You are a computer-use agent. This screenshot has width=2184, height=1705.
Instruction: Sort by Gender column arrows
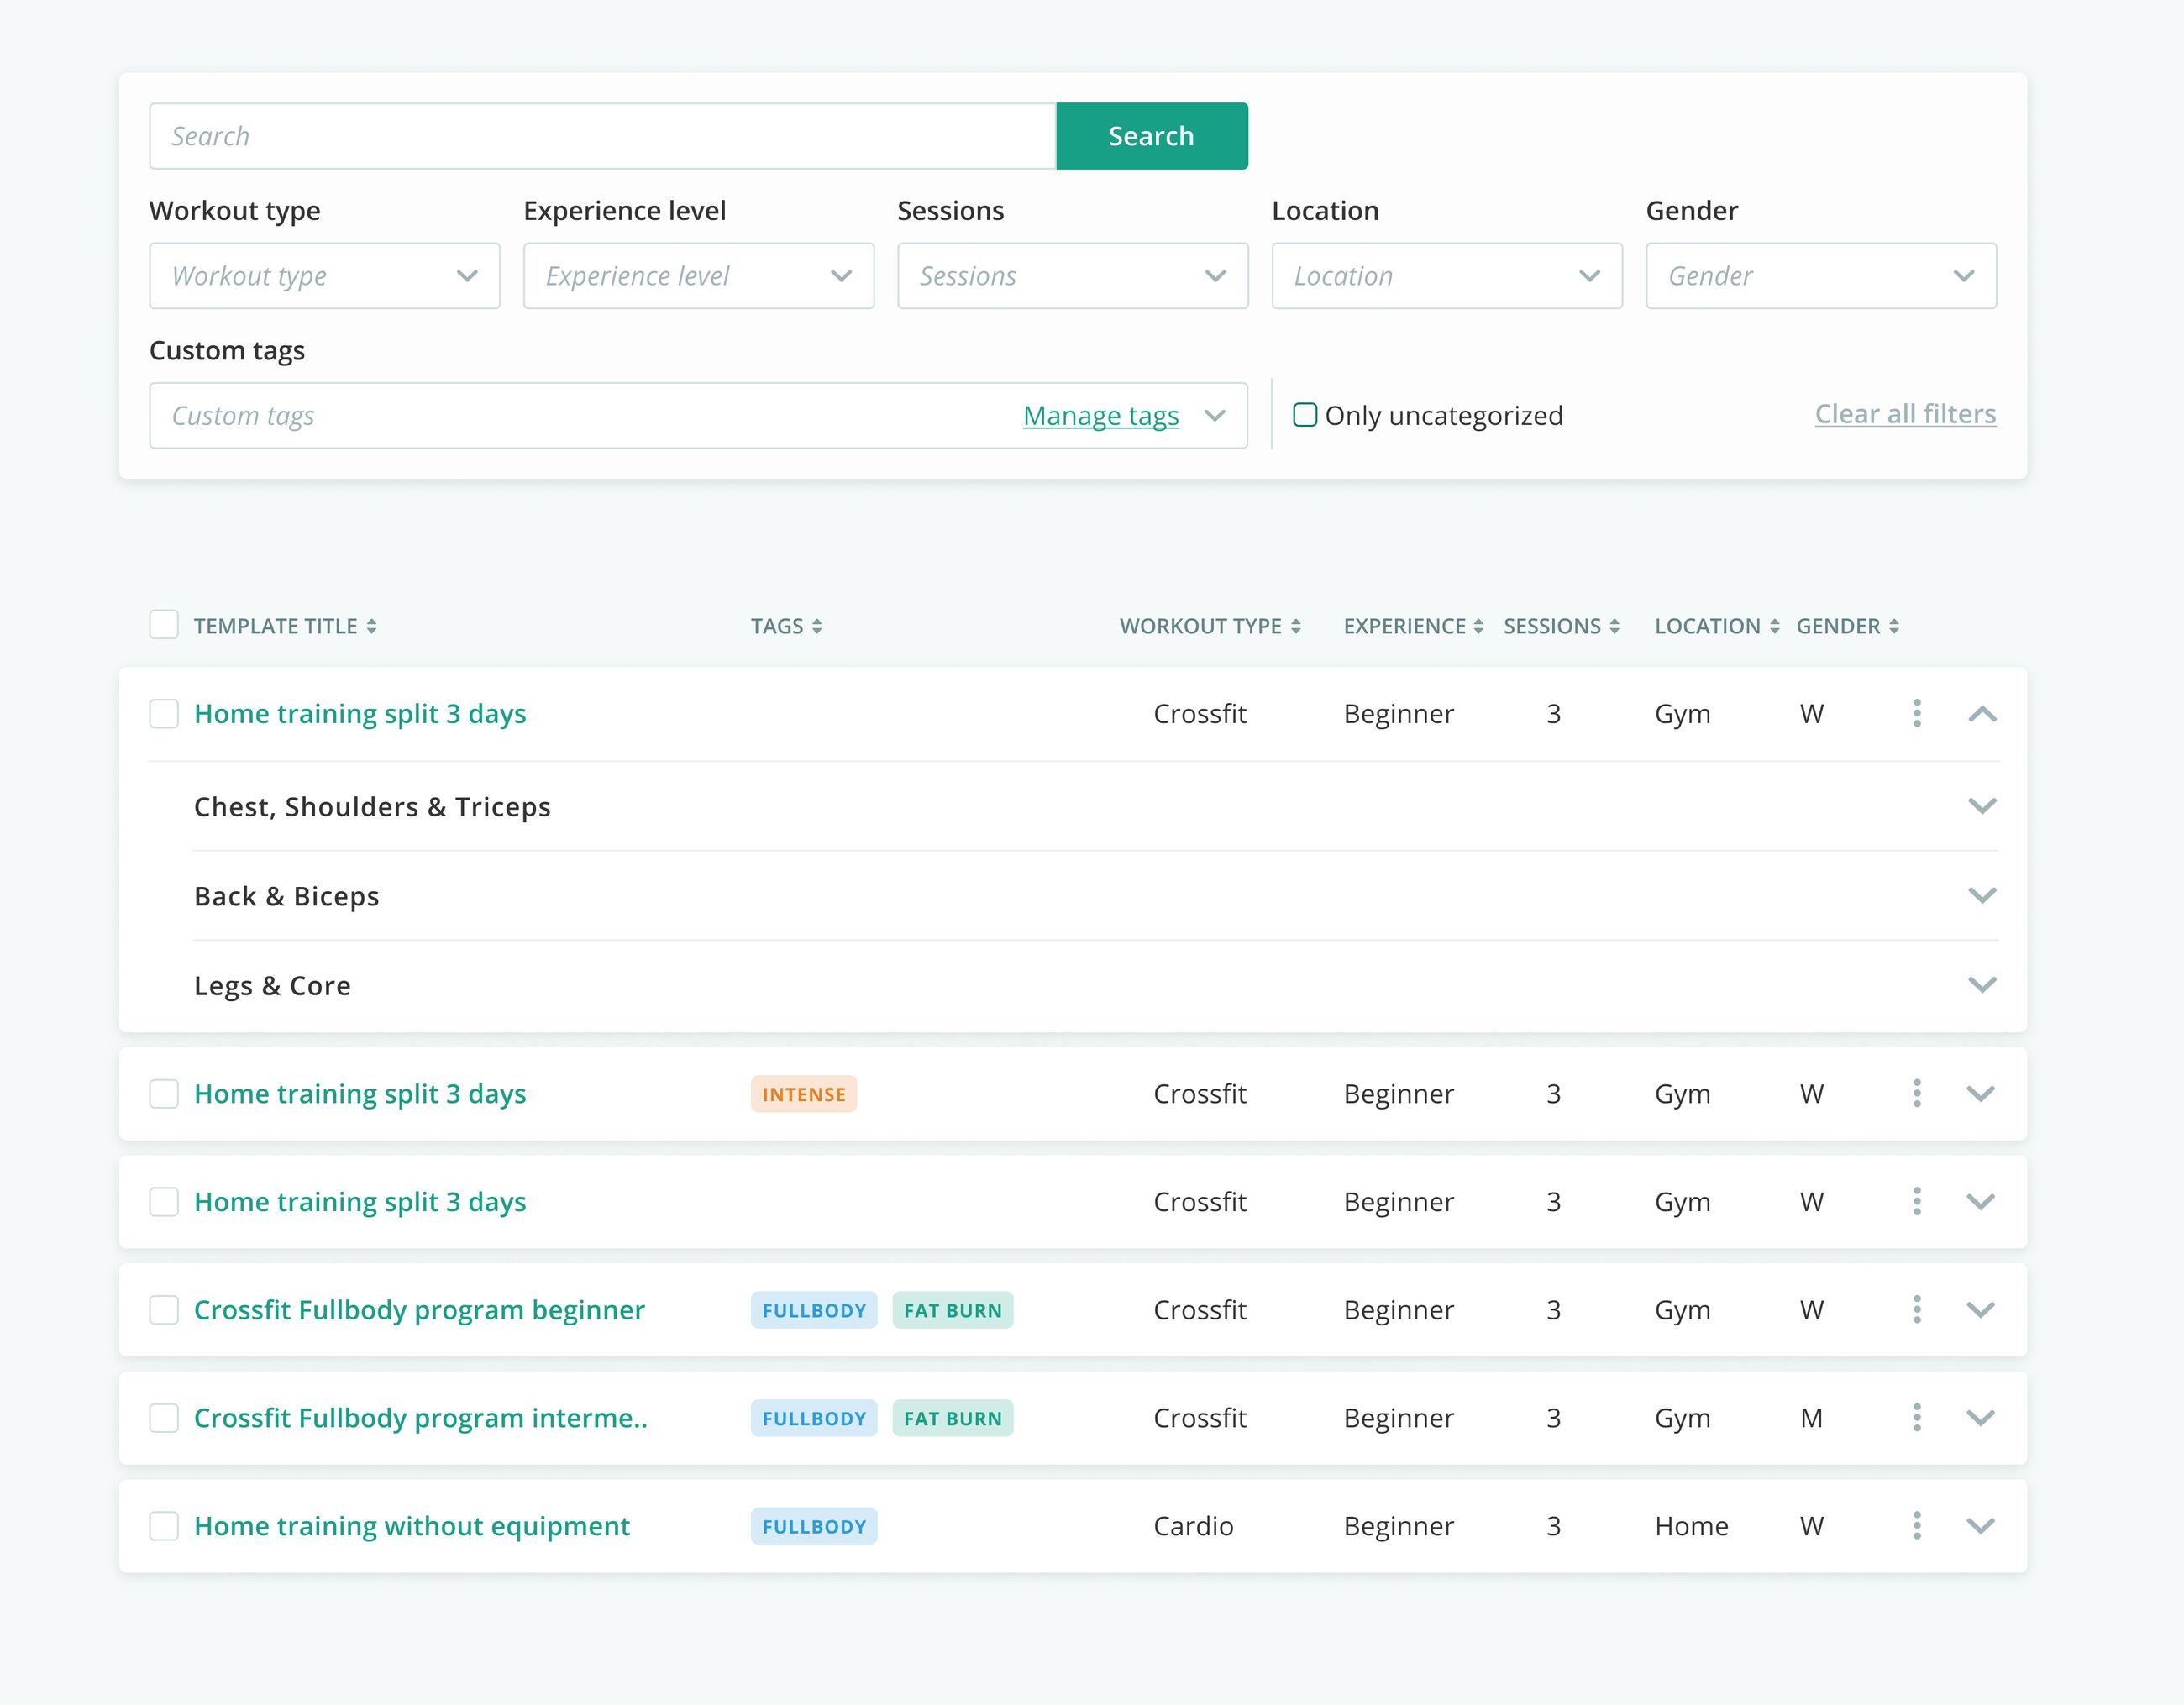[x=1894, y=626]
